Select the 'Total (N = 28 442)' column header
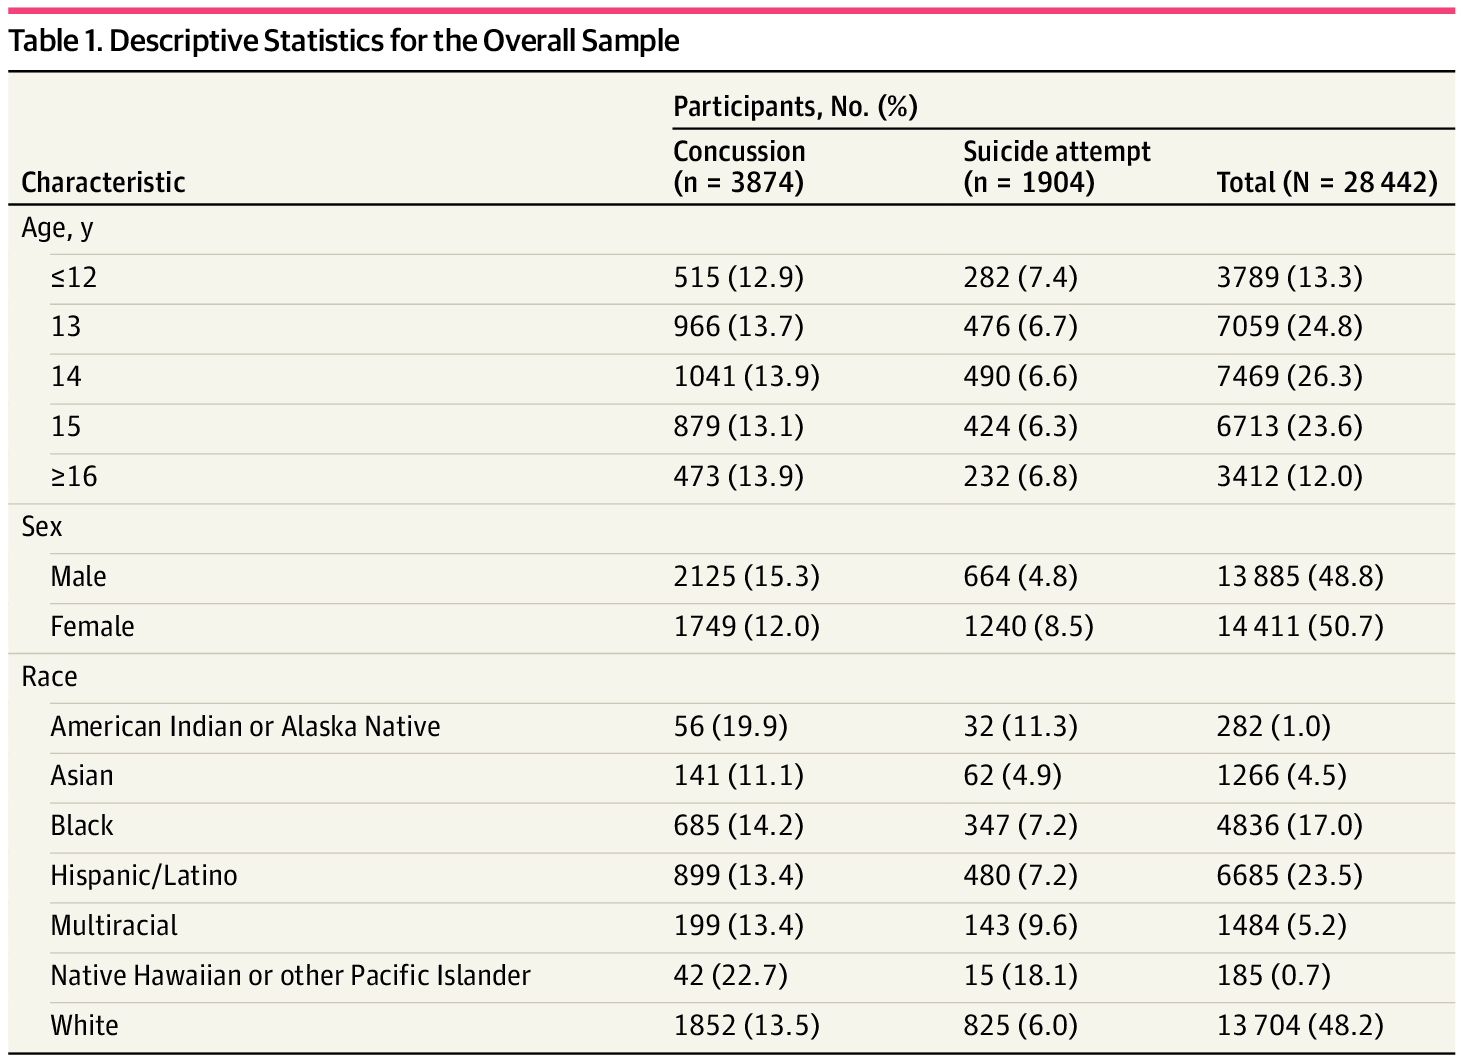This screenshot has height=1063, width=1463. coord(1326,182)
